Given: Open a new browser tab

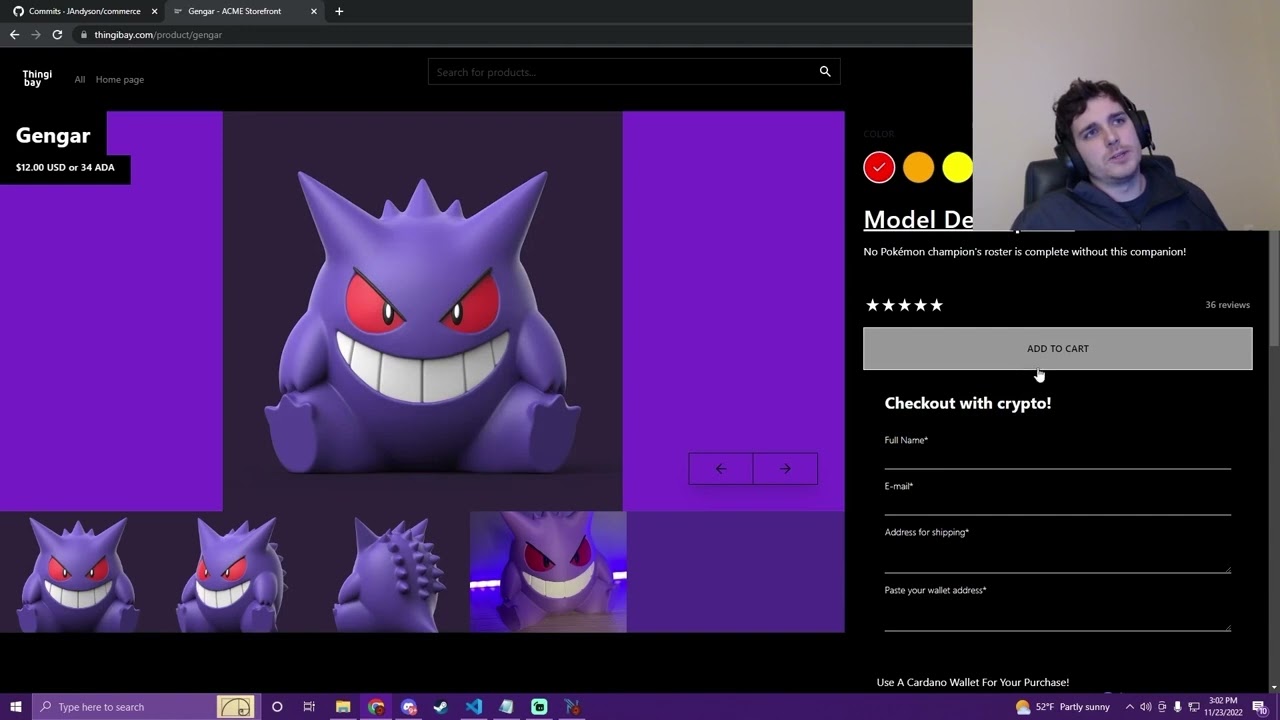Looking at the screenshot, I should click(x=339, y=11).
